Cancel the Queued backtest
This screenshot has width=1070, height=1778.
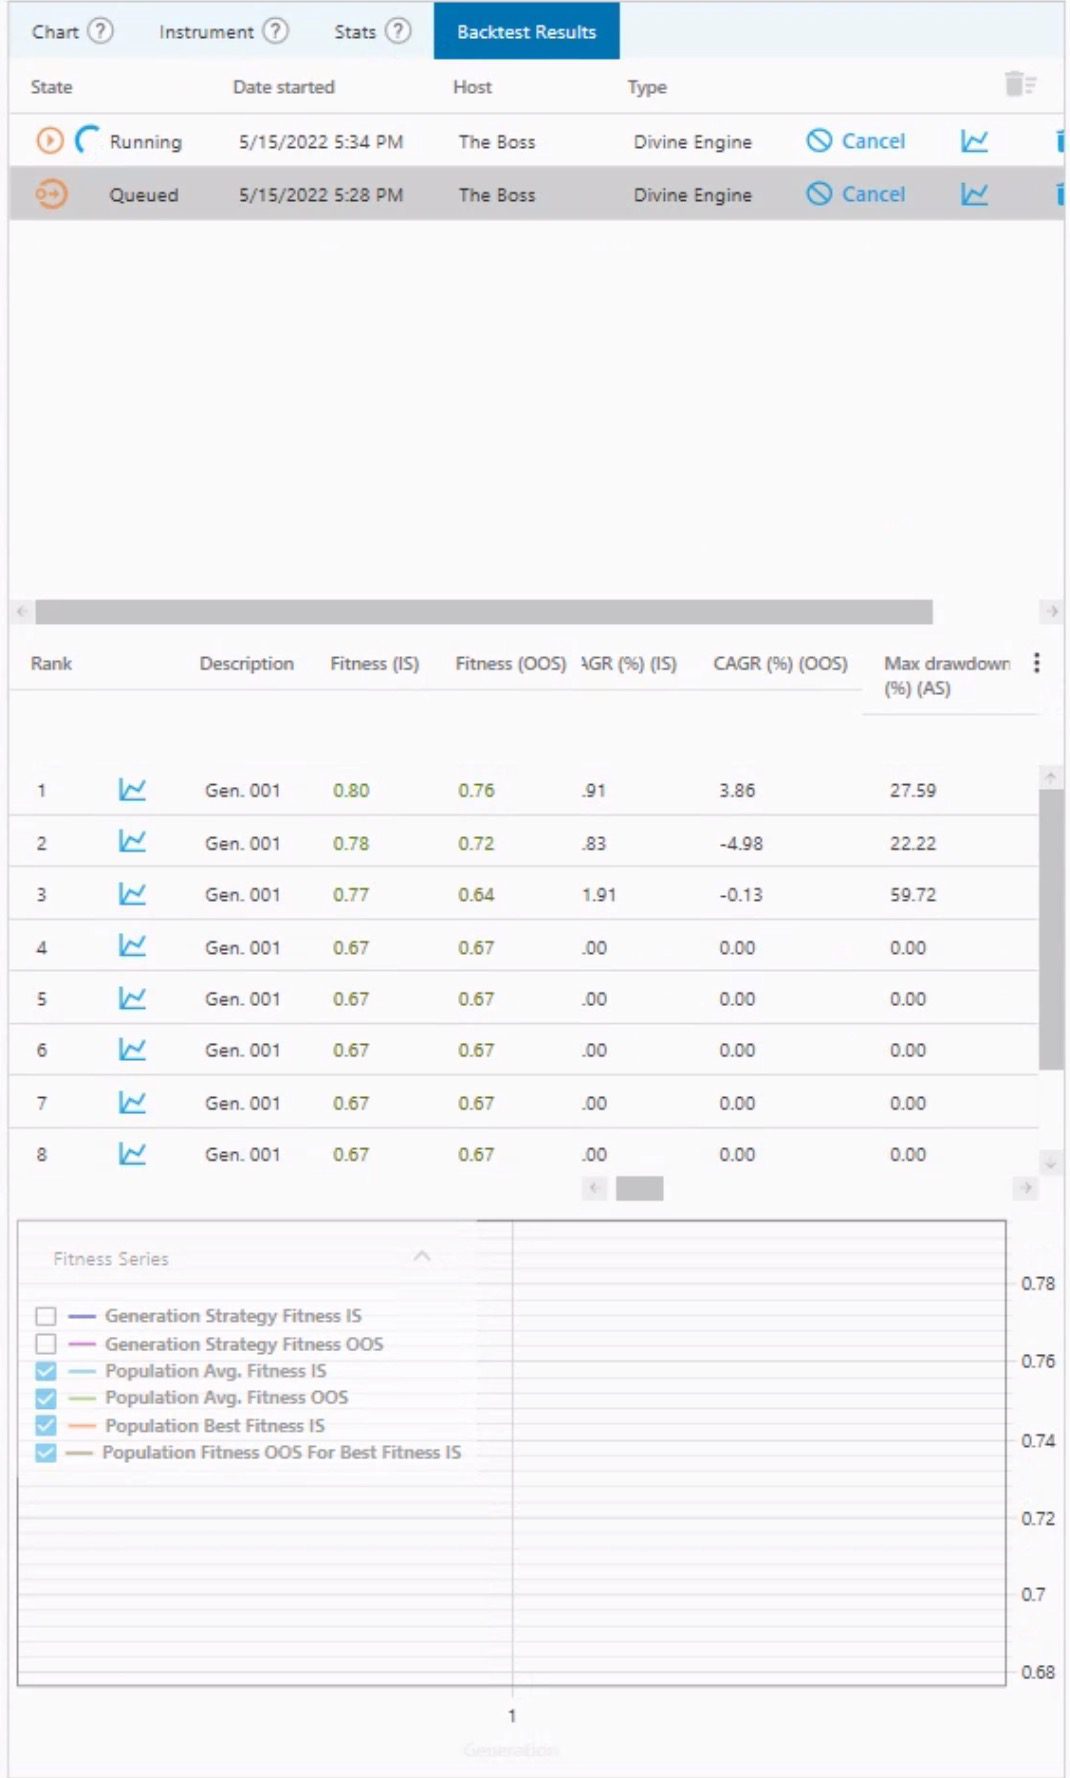856,195
